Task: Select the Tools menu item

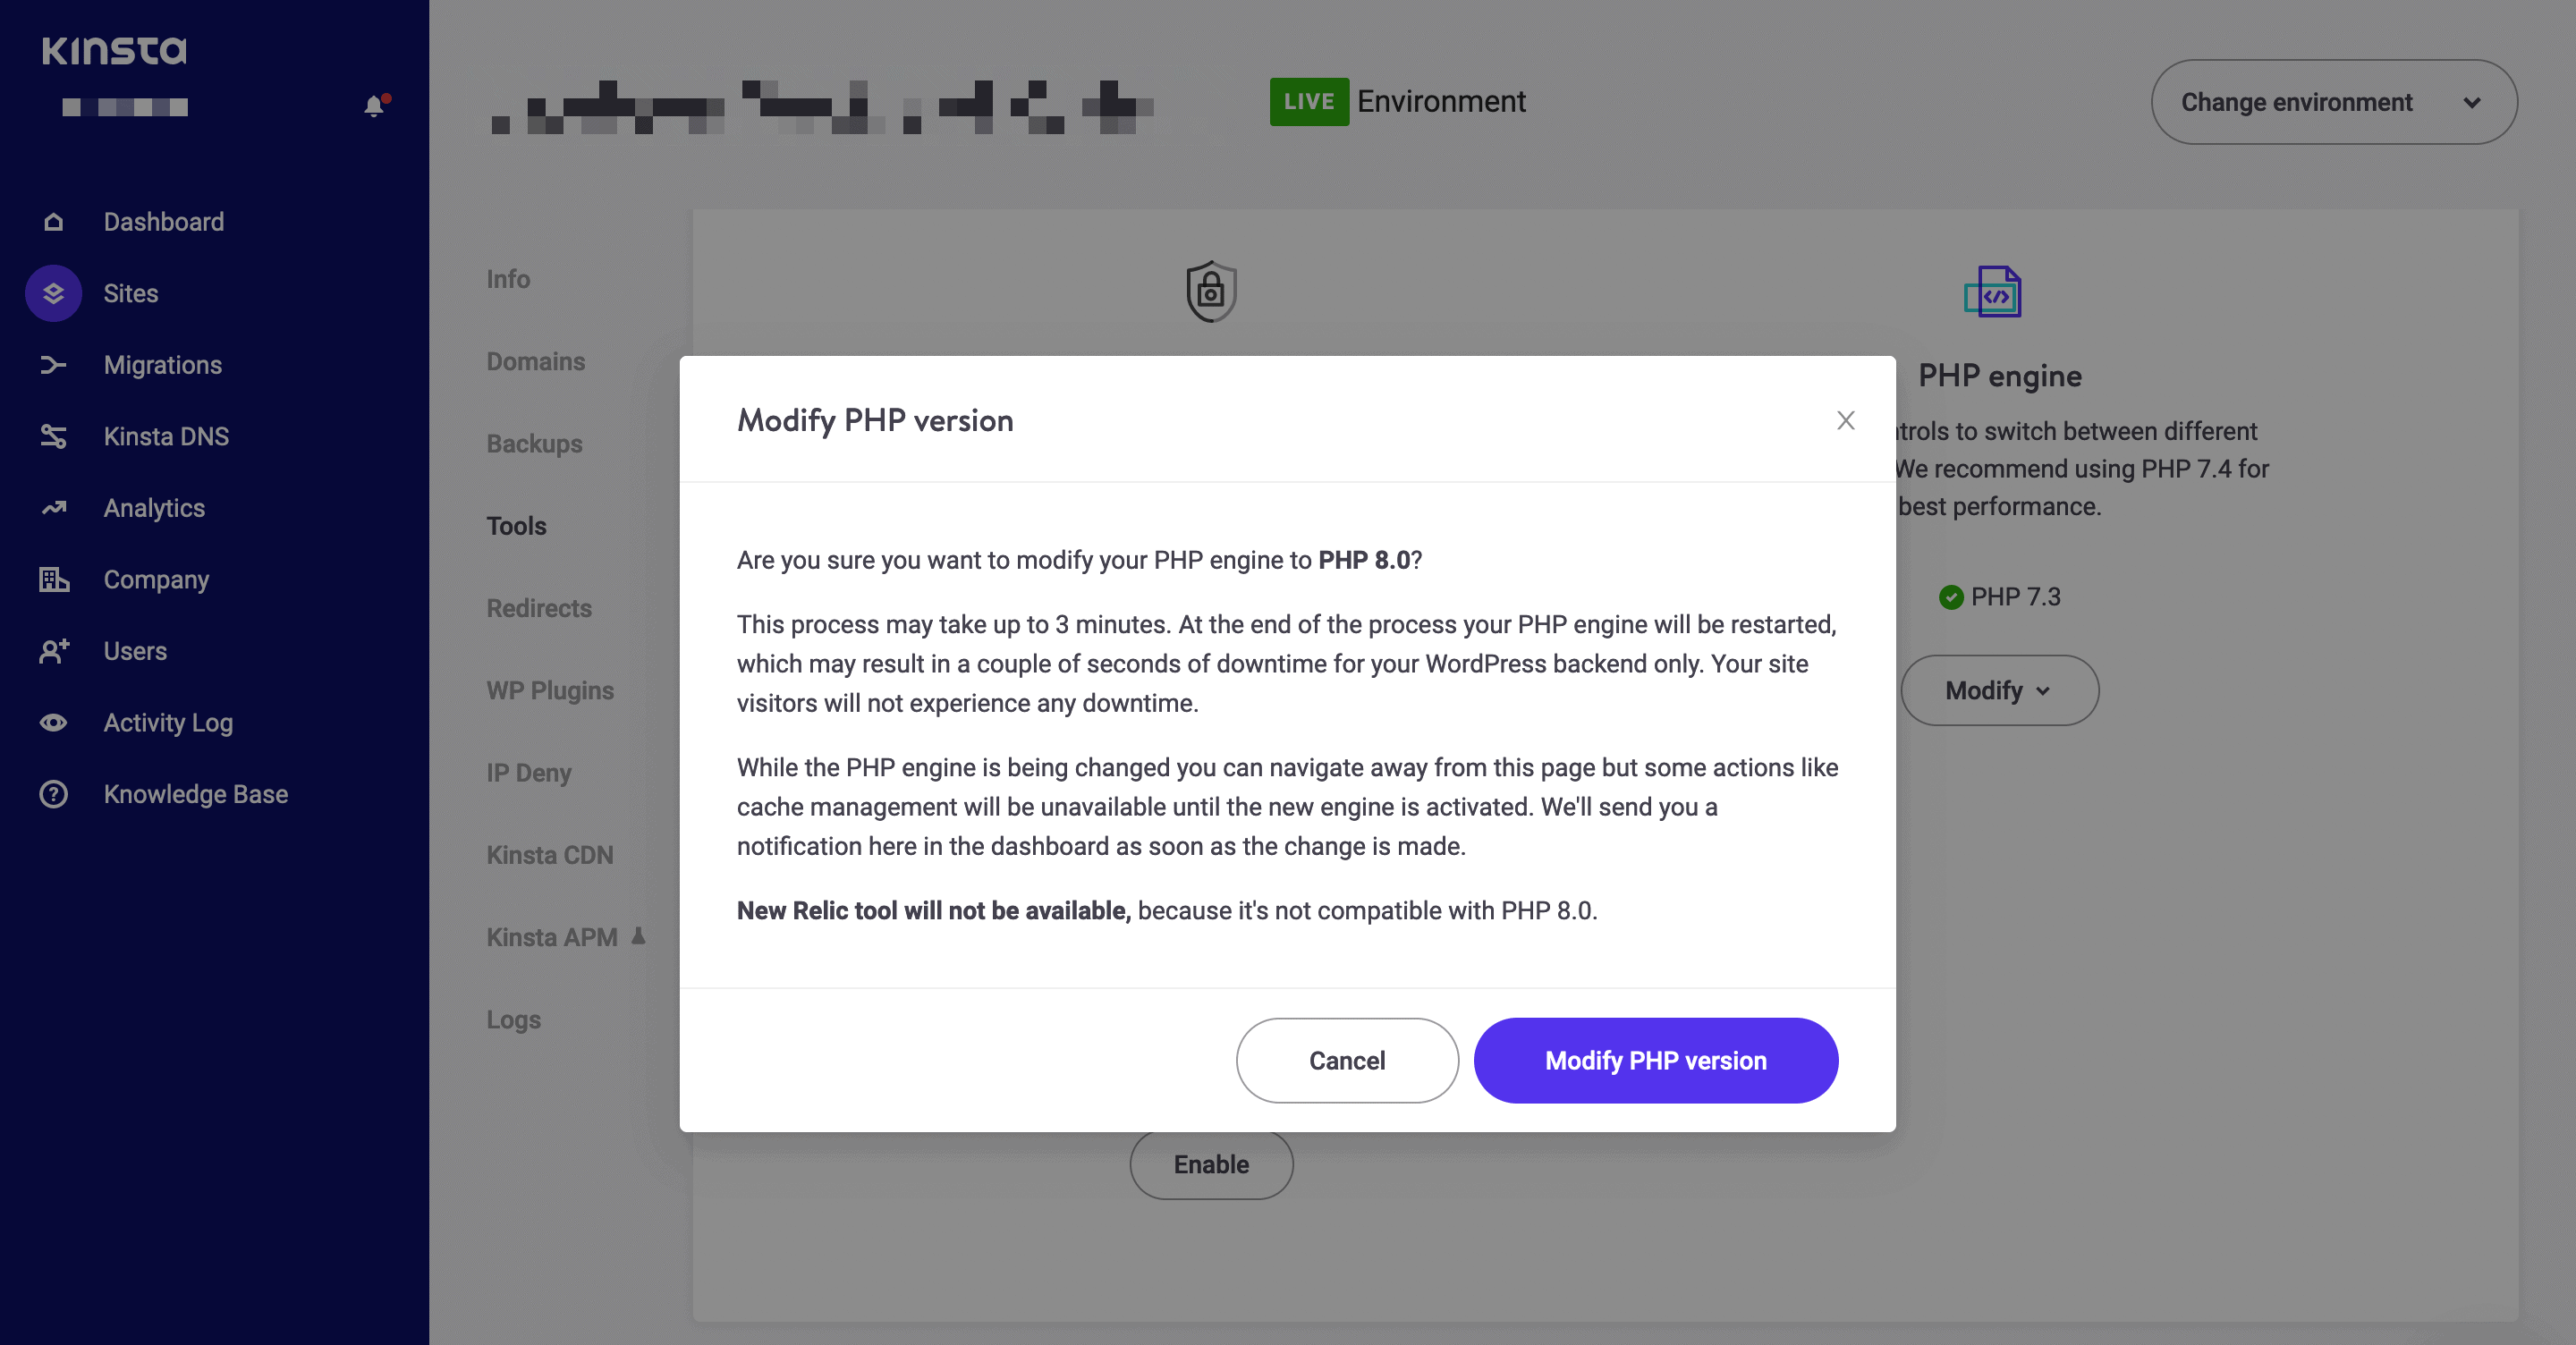Action: [x=516, y=524]
